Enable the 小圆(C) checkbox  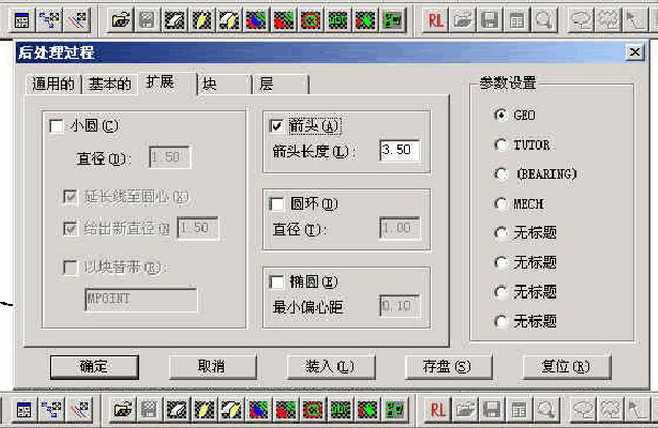56,126
